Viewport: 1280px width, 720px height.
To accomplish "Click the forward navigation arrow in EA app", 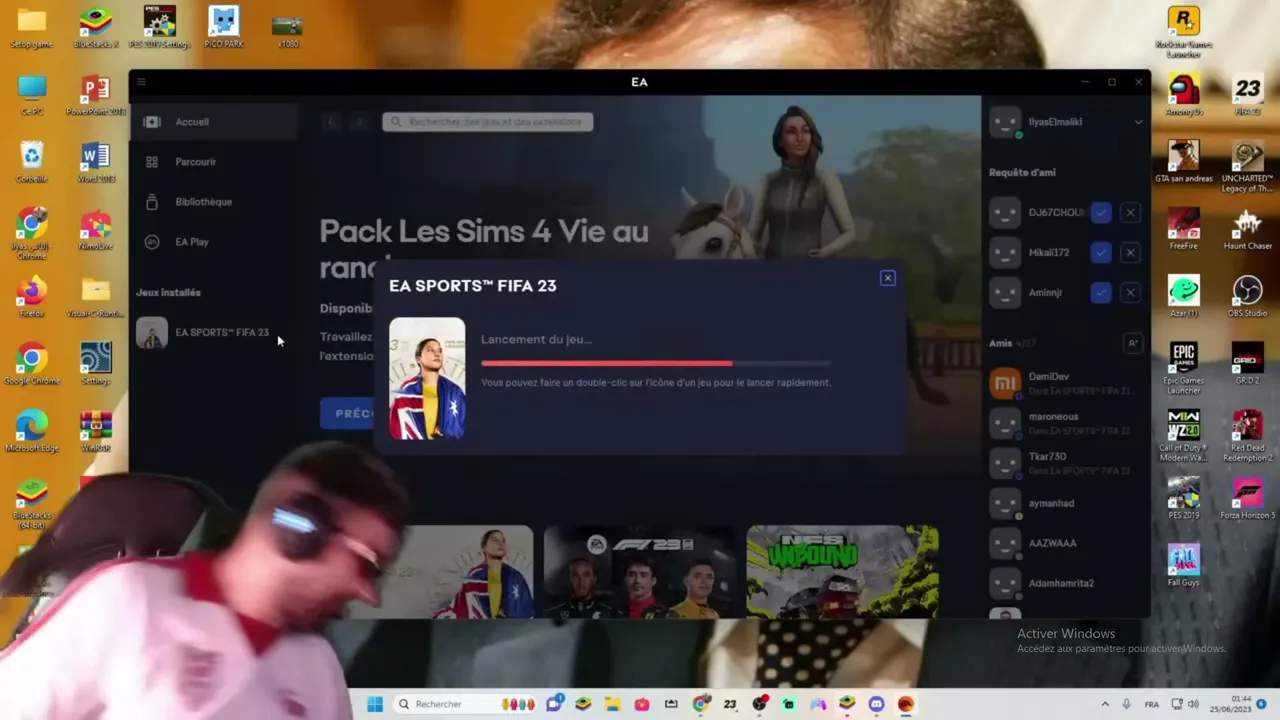I will [359, 122].
